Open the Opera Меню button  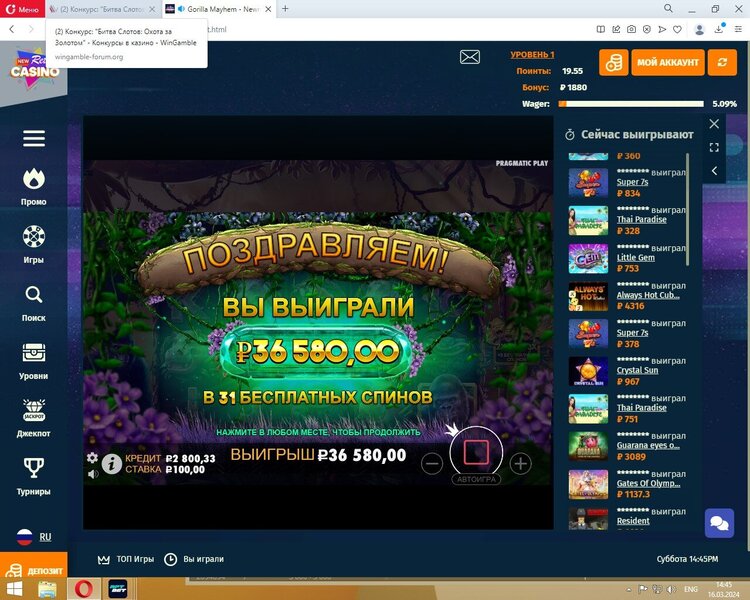coord(22,9)
